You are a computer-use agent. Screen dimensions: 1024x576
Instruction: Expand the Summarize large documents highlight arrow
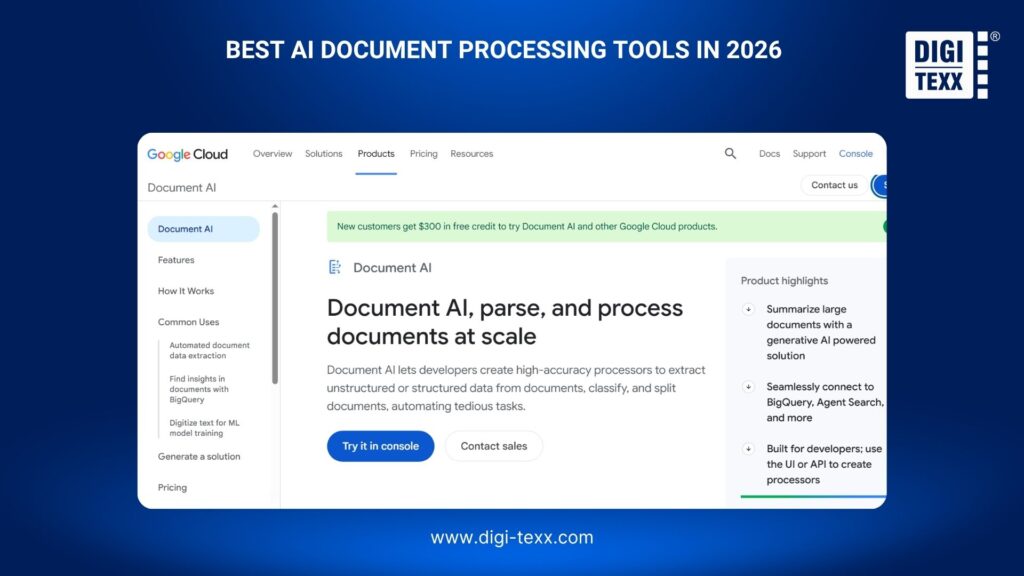(748, 310)
